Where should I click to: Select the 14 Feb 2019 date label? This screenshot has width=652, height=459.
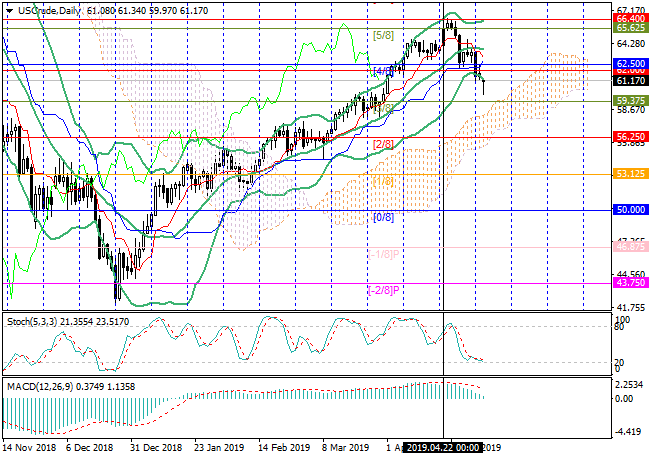(x=283, y=449)
